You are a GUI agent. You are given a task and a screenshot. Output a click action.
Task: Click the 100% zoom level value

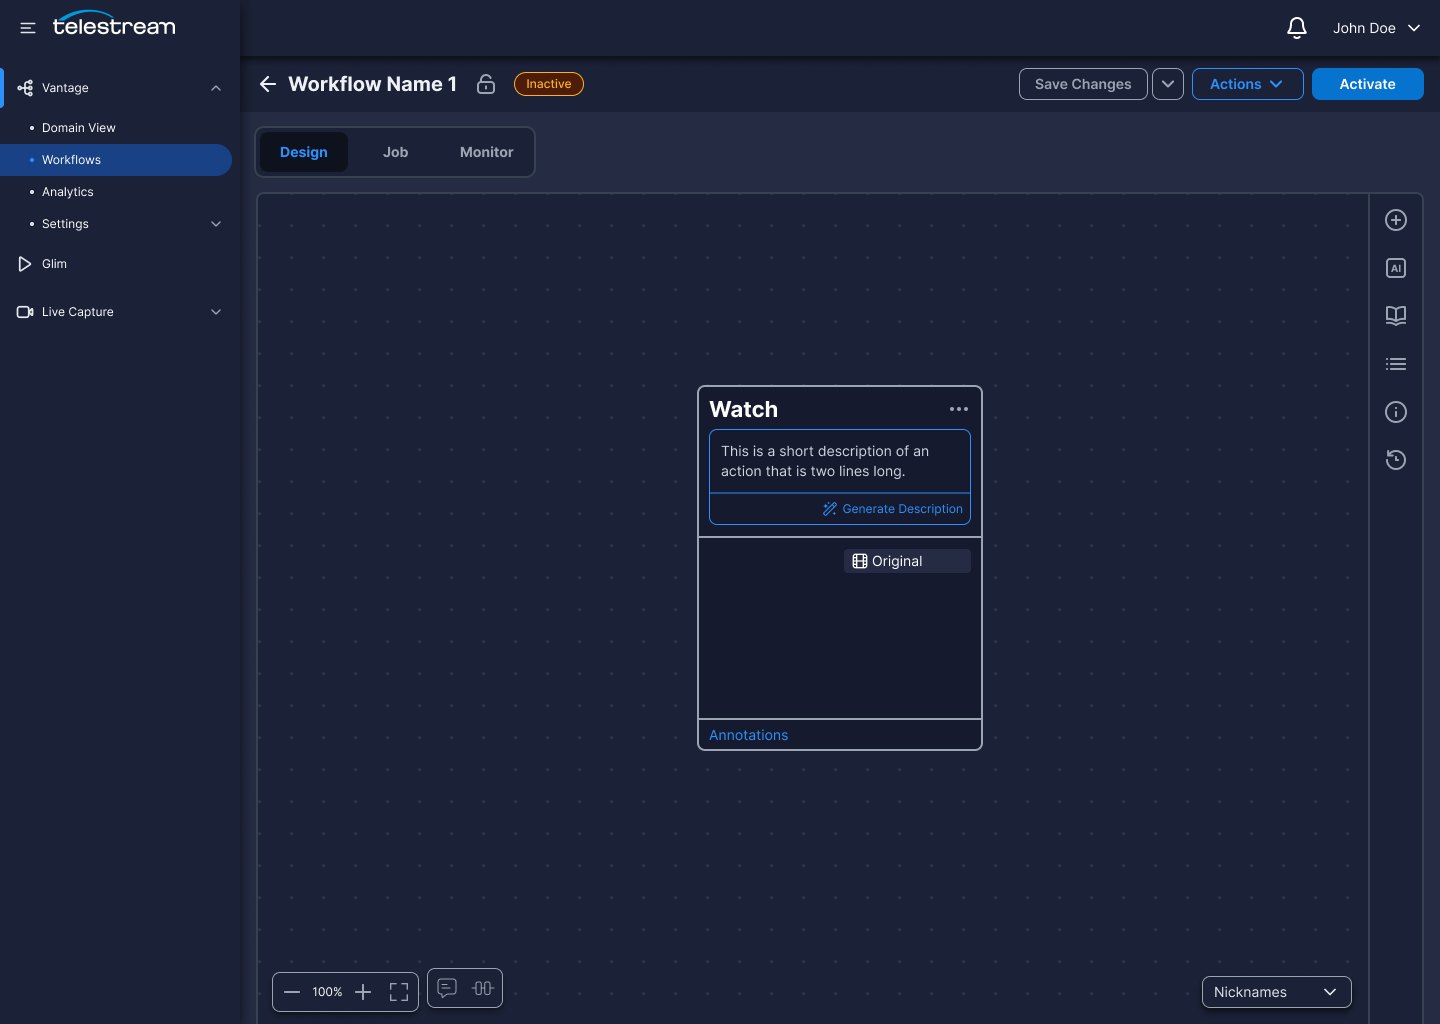[x=327, y=992]
